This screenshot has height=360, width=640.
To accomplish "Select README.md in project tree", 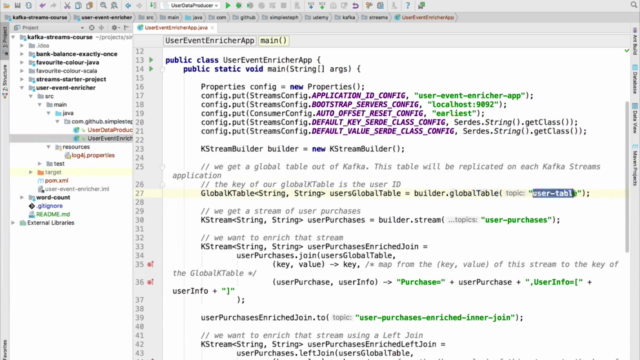I will coord(49,214).
